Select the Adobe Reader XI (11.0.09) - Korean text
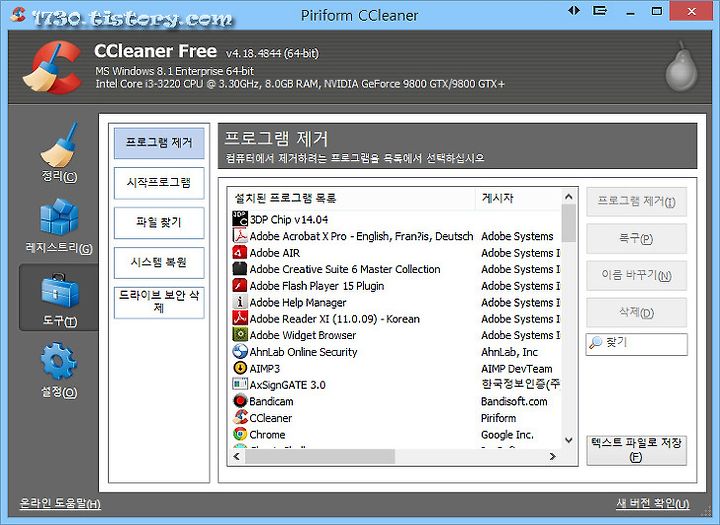The image size is (720, 525). [x=334, y=319]
